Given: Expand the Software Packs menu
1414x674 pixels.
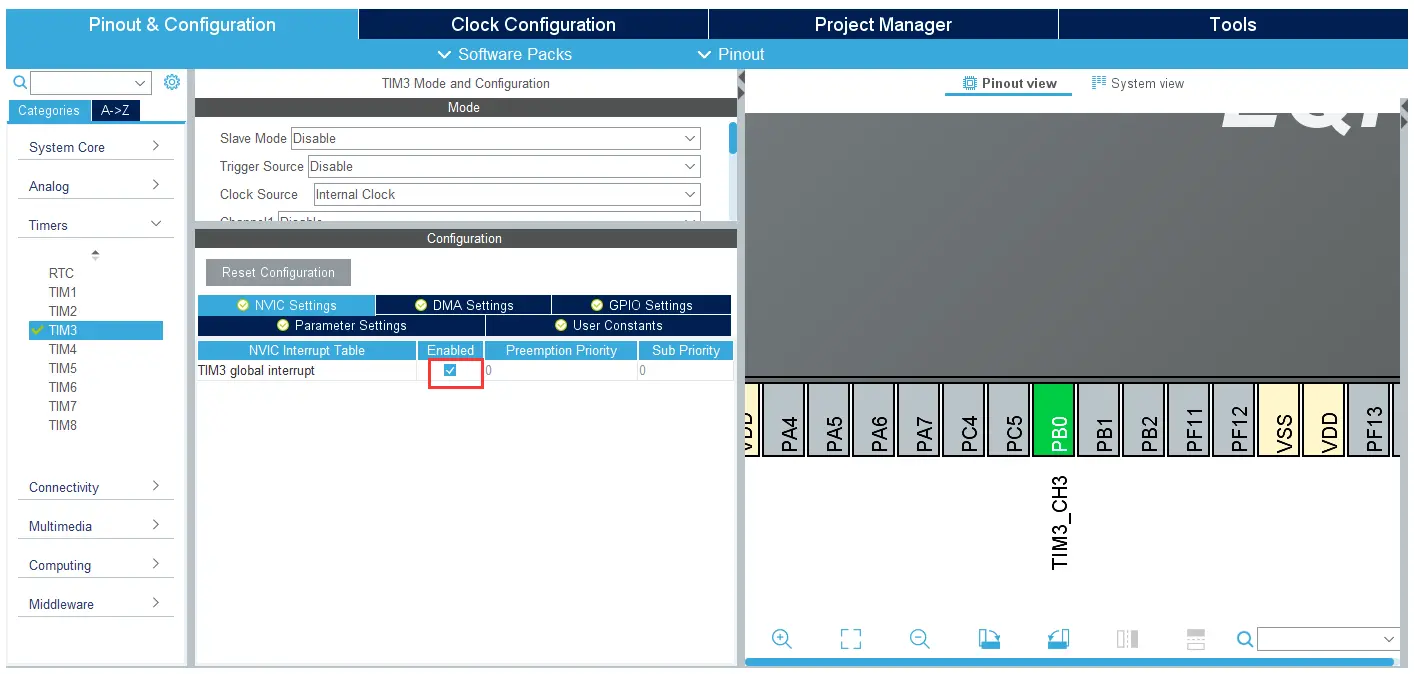Looking at the screenshot, I should click(505, 54).
